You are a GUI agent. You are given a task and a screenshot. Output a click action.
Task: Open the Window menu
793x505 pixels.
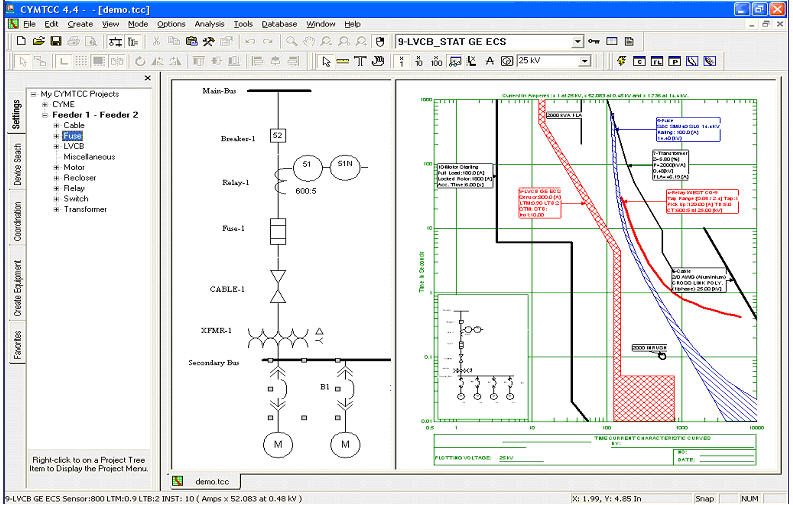(x=320, y=24)
